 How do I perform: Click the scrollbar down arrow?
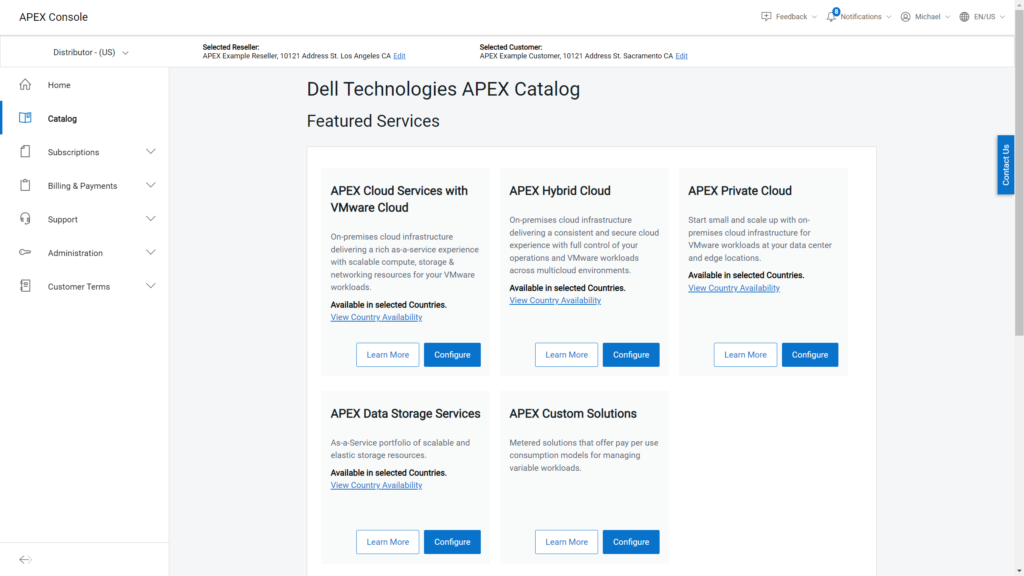pyautogui.click(x=1019, y=571)
